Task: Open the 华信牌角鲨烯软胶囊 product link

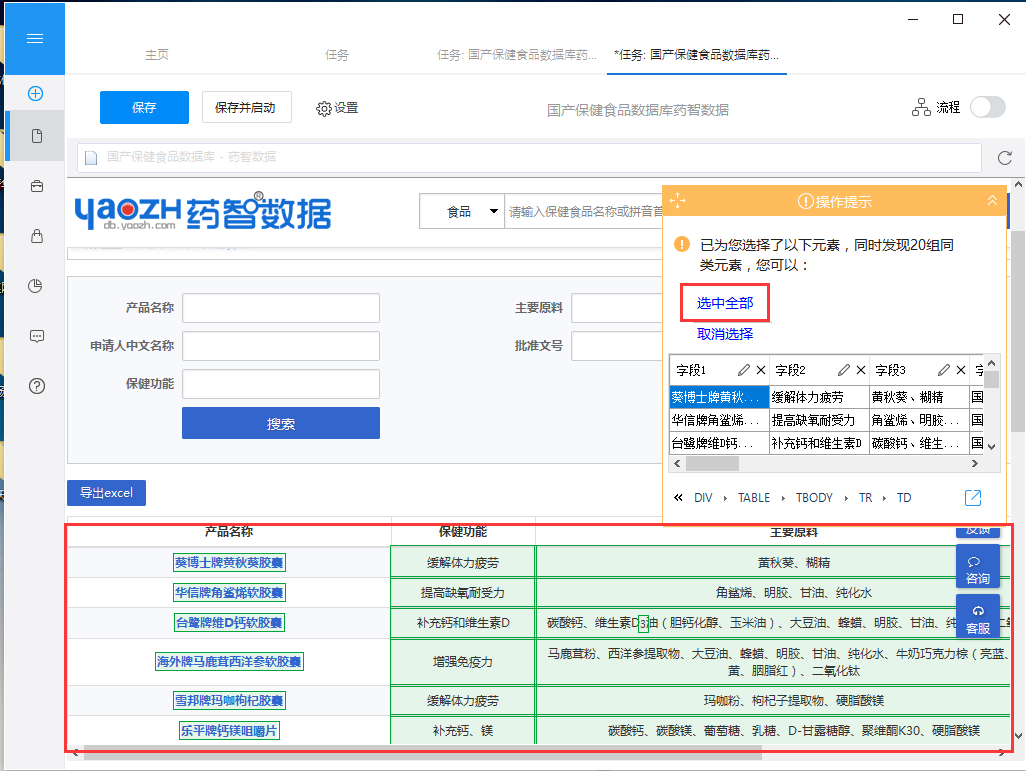Action: tap(229, 592)
